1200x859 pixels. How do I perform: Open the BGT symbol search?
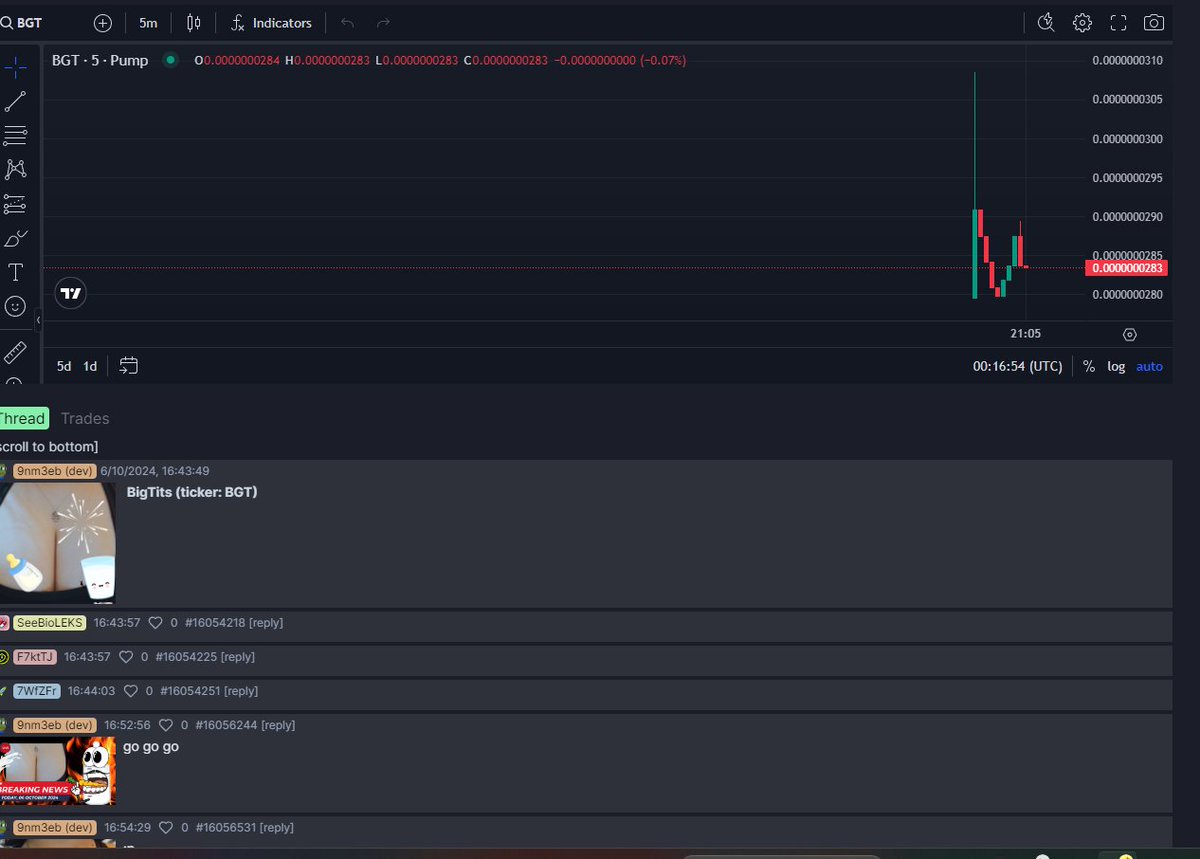coord(22,22)
